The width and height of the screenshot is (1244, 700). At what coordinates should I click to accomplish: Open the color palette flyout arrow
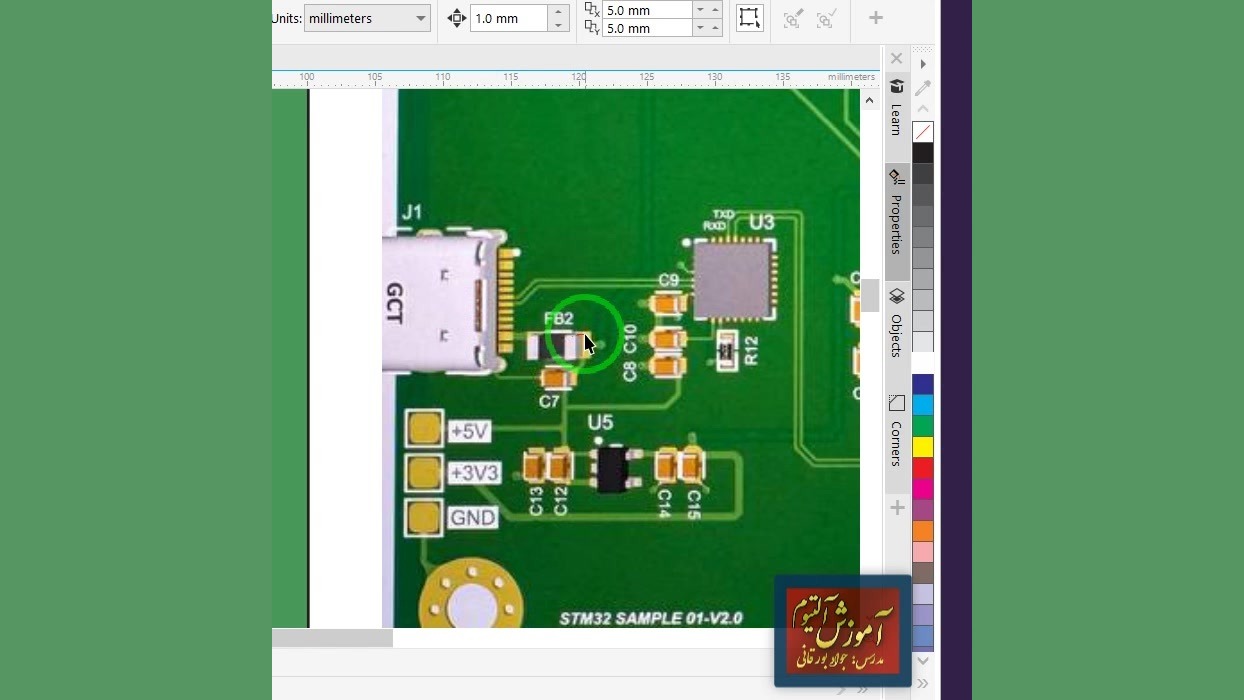(x=923, y=64)
